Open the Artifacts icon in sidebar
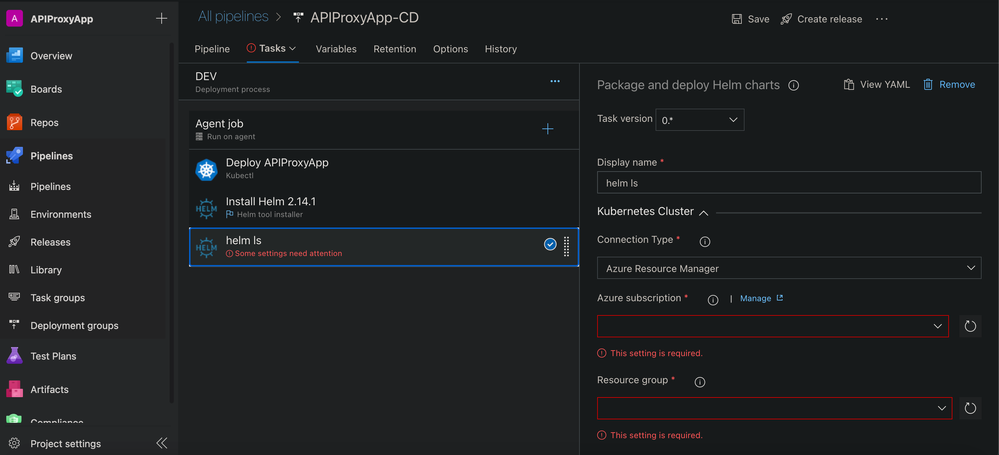This screenshot has width=999, height=455. [x=15, y=389]
